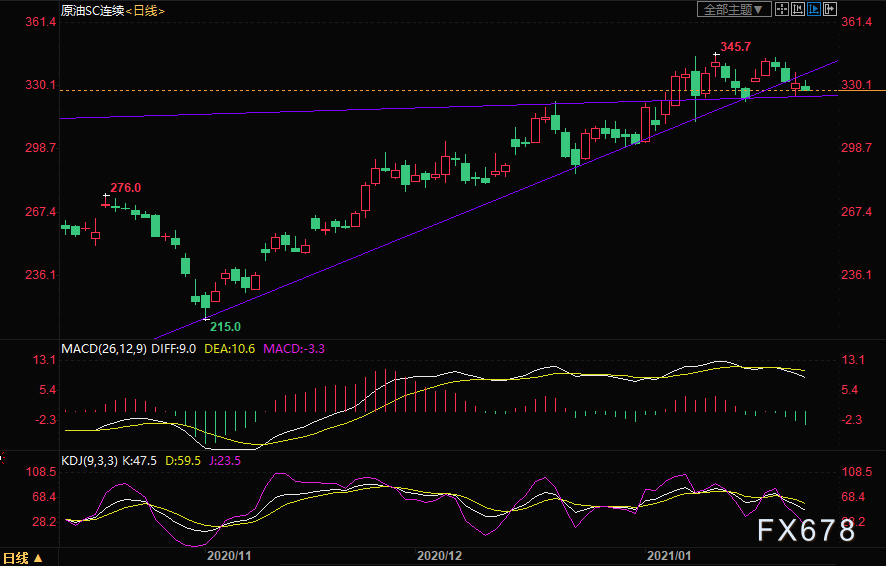This screenshot has width=886, height=566.
Task: Click the 68.4 label on right KDJ axis
Action: (x=853, y=497)
